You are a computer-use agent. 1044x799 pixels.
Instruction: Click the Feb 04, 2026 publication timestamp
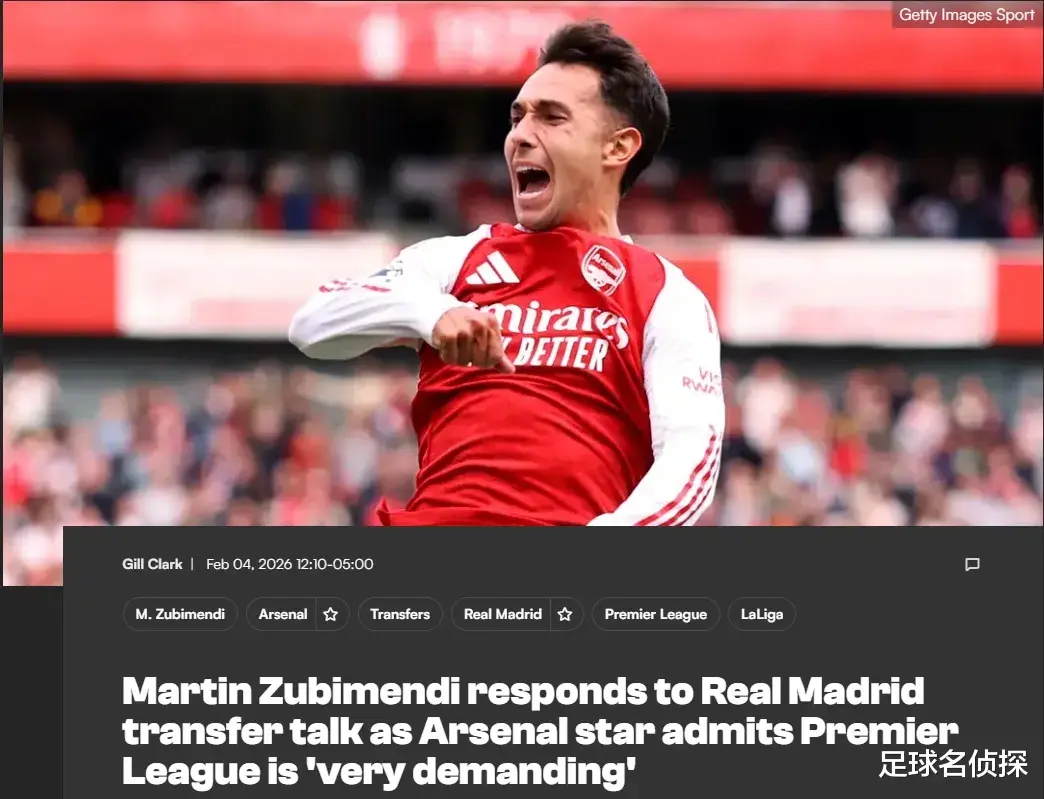coord(290,564)
